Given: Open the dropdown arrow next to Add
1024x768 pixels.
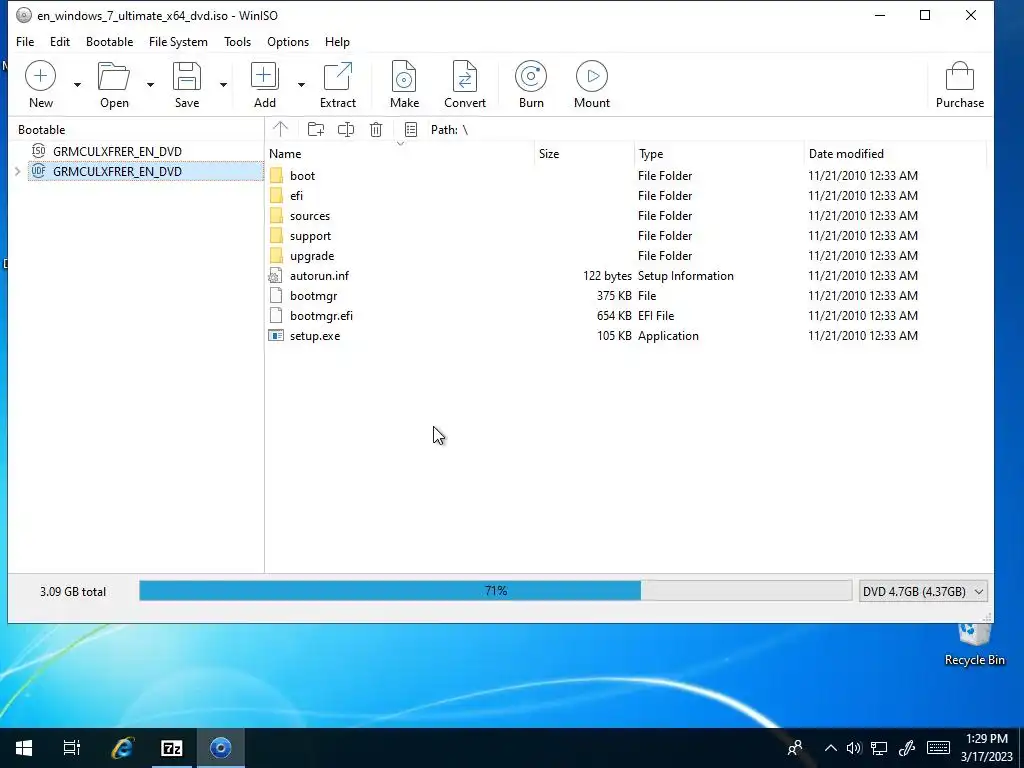Looking at the screenshot, I should coord(301,85).
